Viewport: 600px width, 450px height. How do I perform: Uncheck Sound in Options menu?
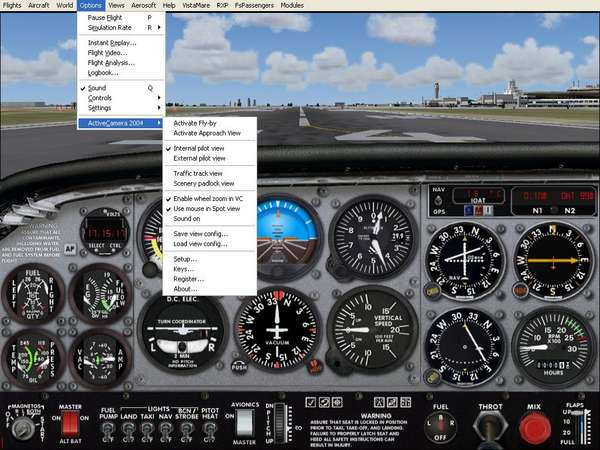(x=121, y=88)
